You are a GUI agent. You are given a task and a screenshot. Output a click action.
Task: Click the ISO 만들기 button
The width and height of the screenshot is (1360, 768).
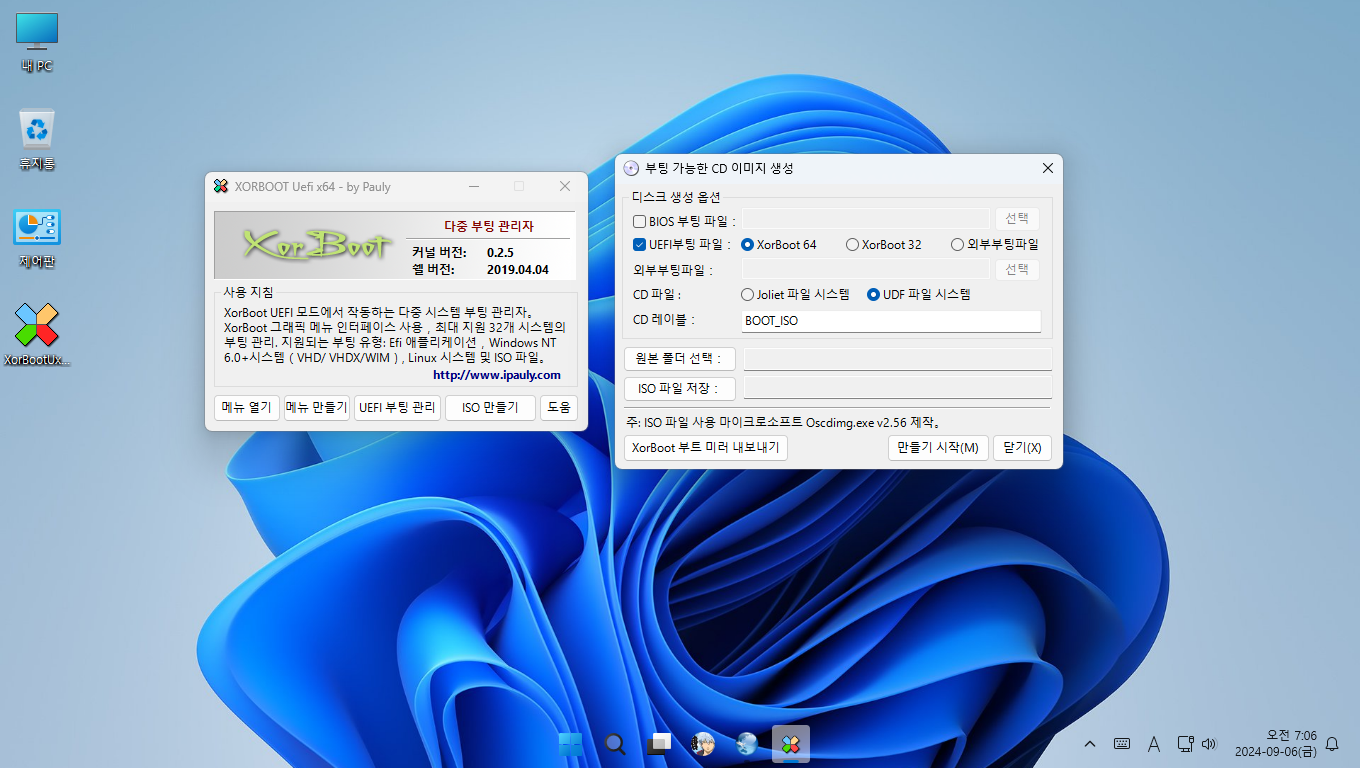[x=491, y=407]
